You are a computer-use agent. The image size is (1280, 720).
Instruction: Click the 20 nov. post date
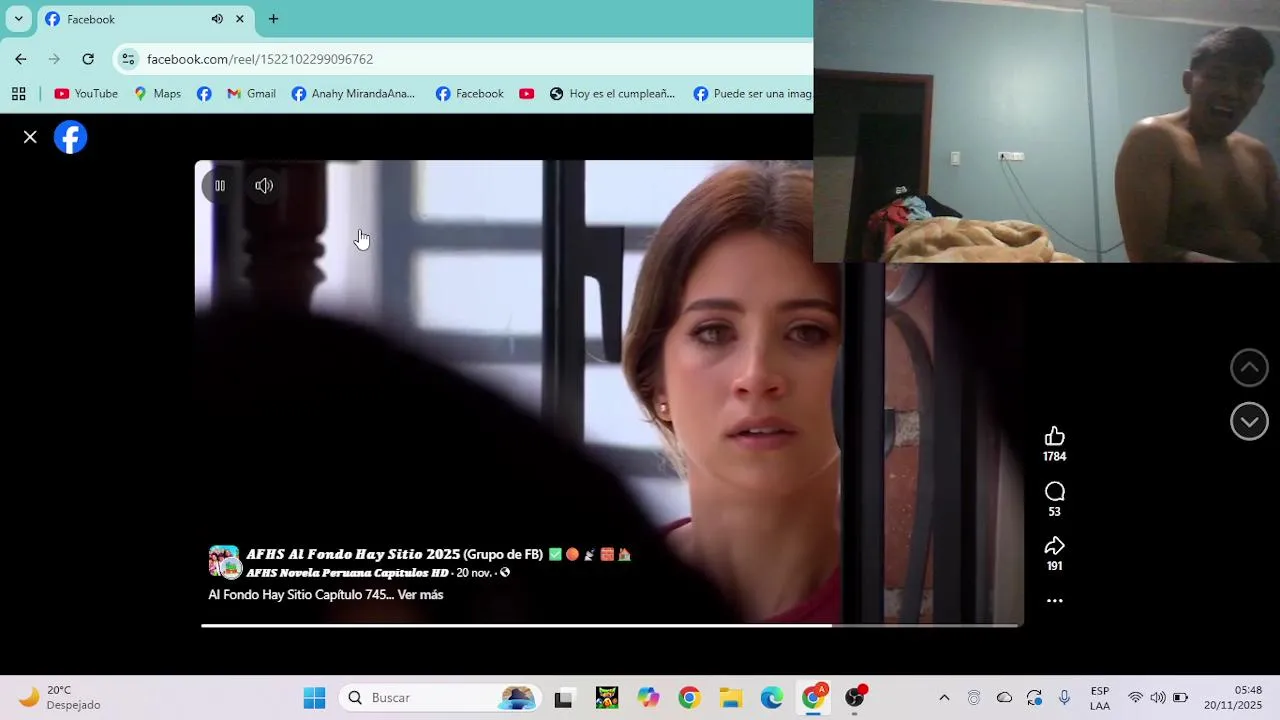[x=473, y=573]
